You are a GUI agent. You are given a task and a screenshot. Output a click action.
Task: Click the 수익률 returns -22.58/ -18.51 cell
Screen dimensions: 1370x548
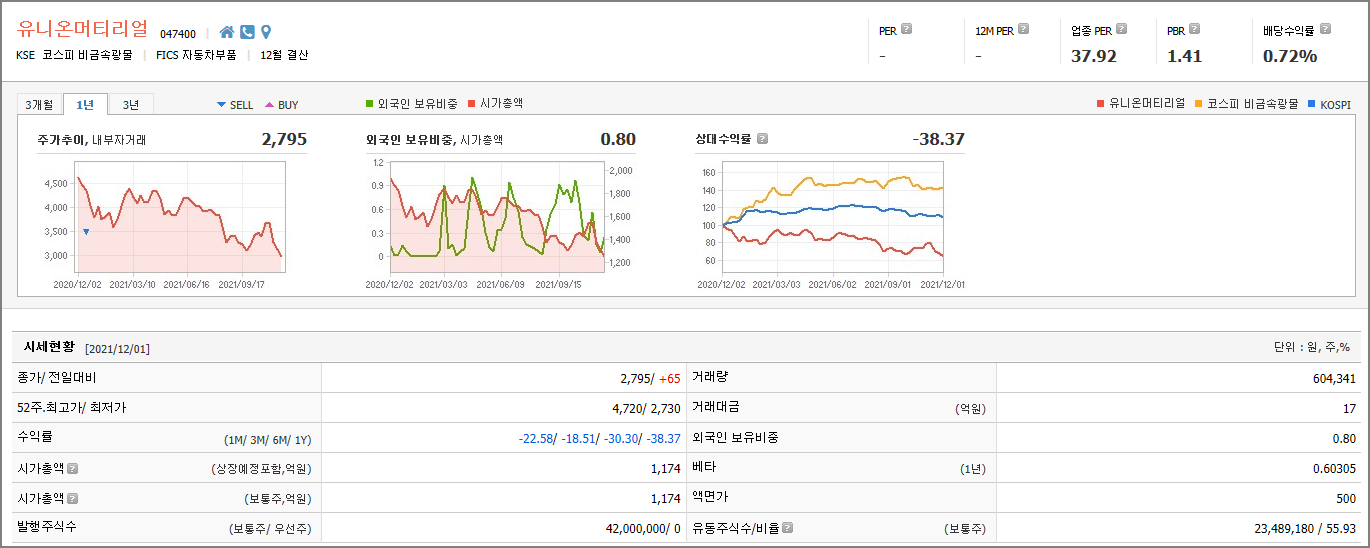tap(600, 438)
